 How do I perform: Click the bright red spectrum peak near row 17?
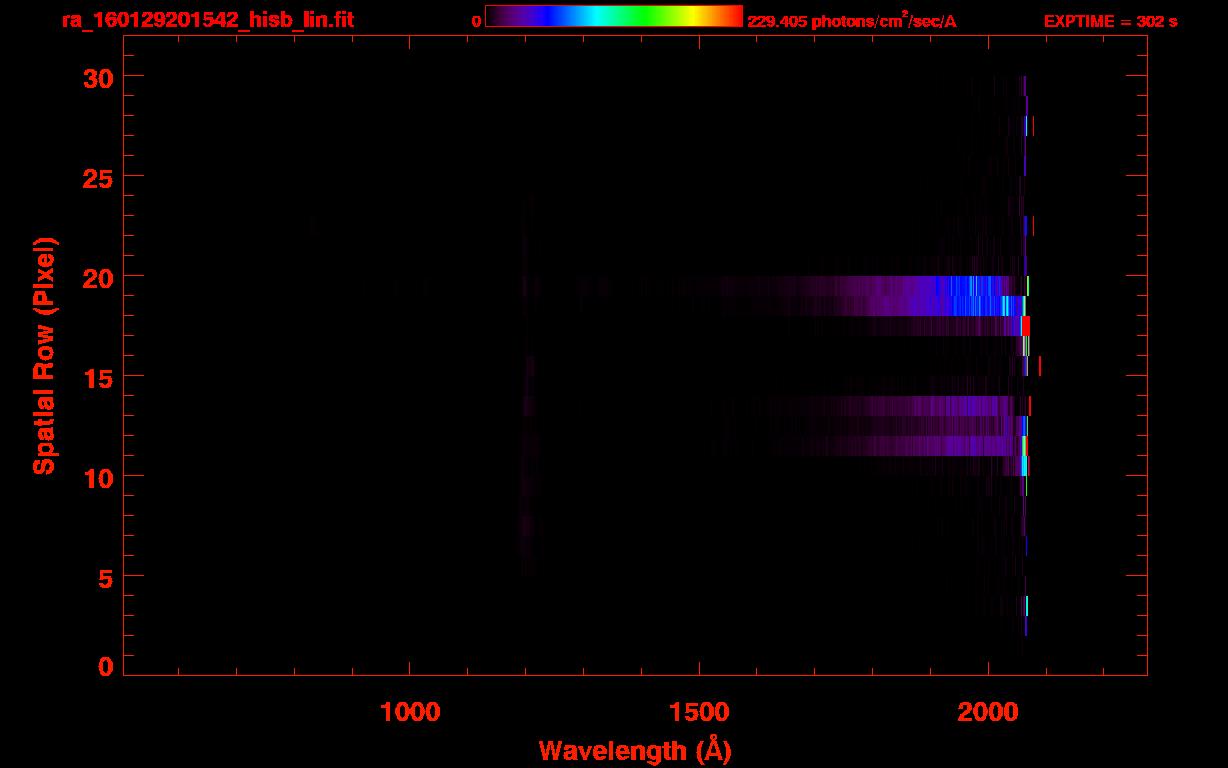1026,326
